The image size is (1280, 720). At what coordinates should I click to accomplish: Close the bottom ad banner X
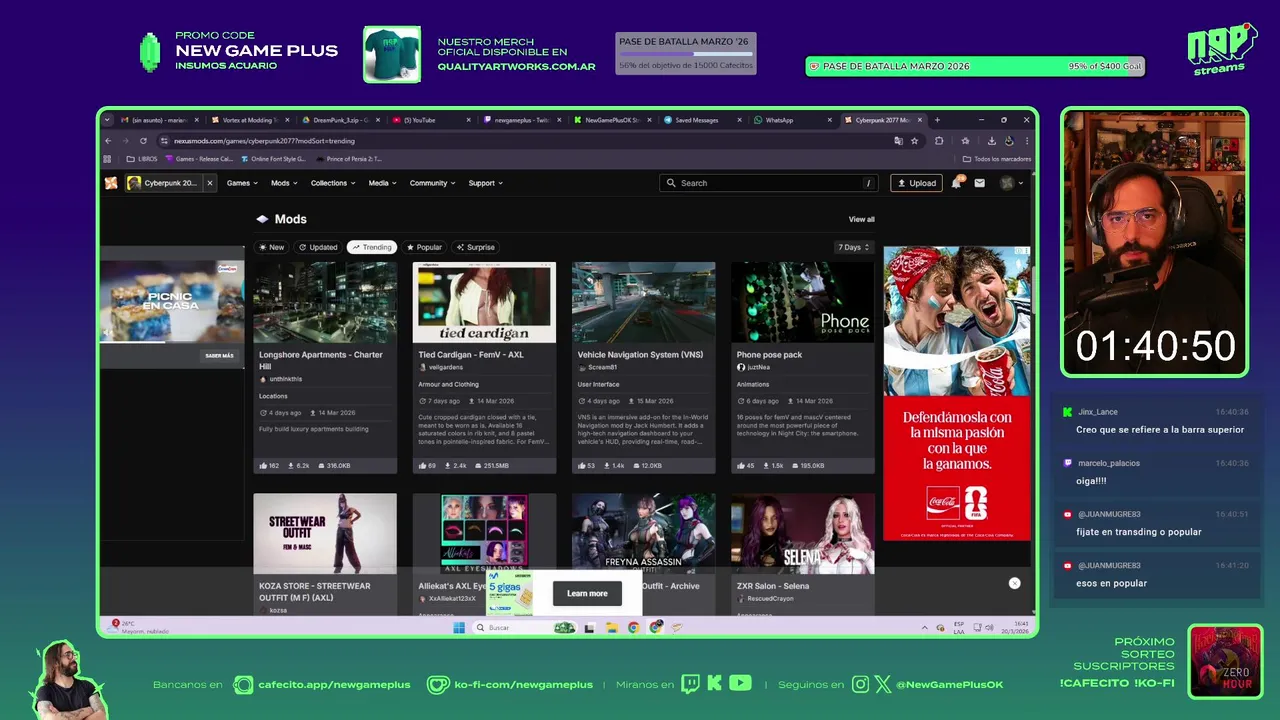click(1014, 583)
